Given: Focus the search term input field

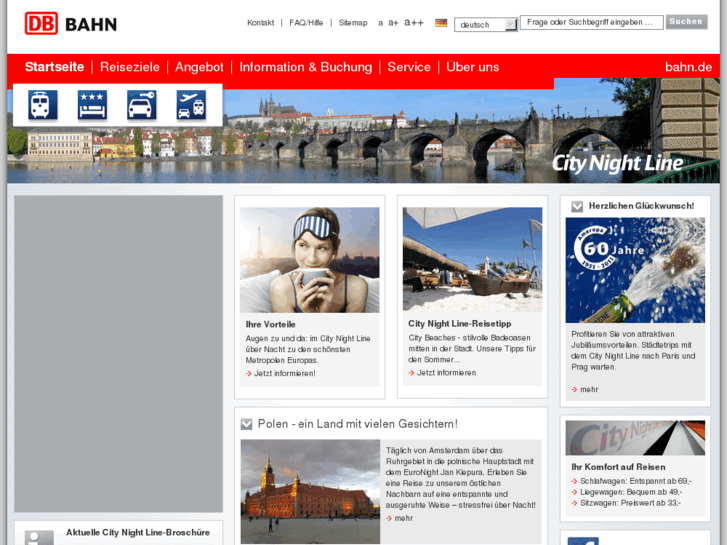Looking at the screenshot, I should pyautogui.click(x=591, y=22).
